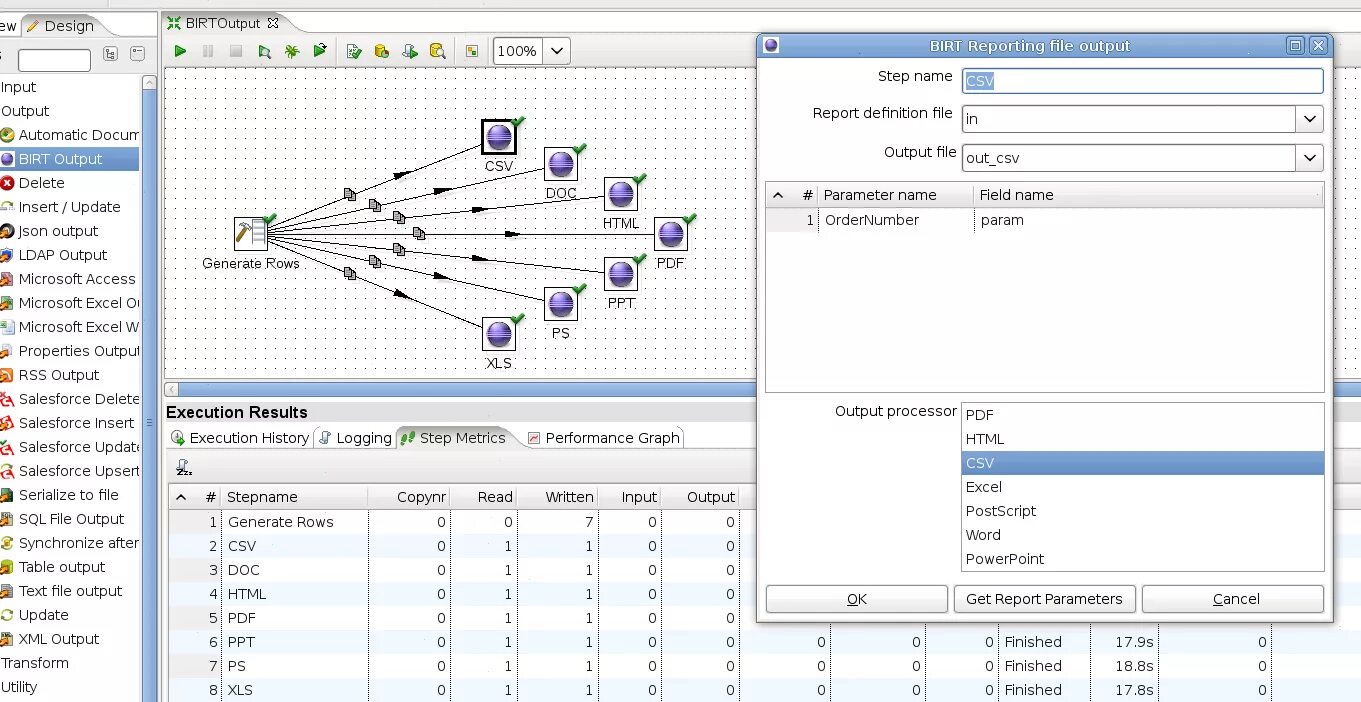Confirm the dialog with OK
The width and height of the screenshot is (1361, 702).
857,599
